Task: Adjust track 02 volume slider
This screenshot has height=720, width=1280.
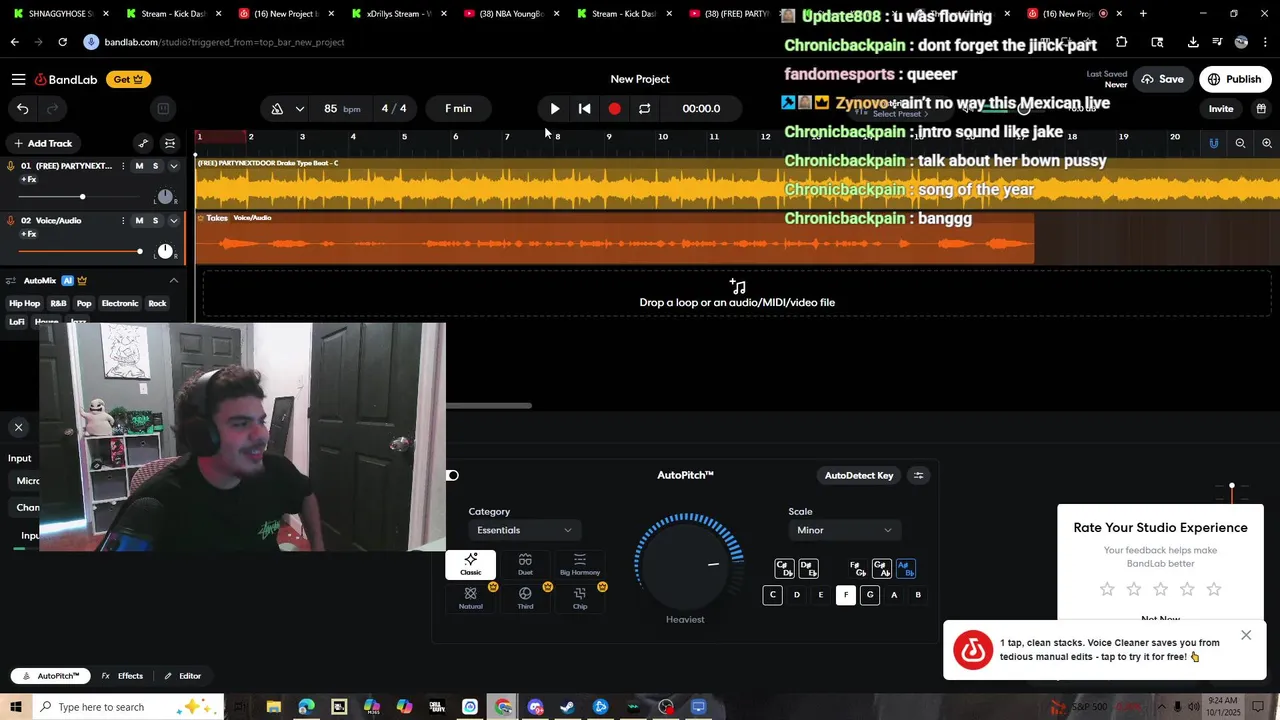Action: pos(139,251)
